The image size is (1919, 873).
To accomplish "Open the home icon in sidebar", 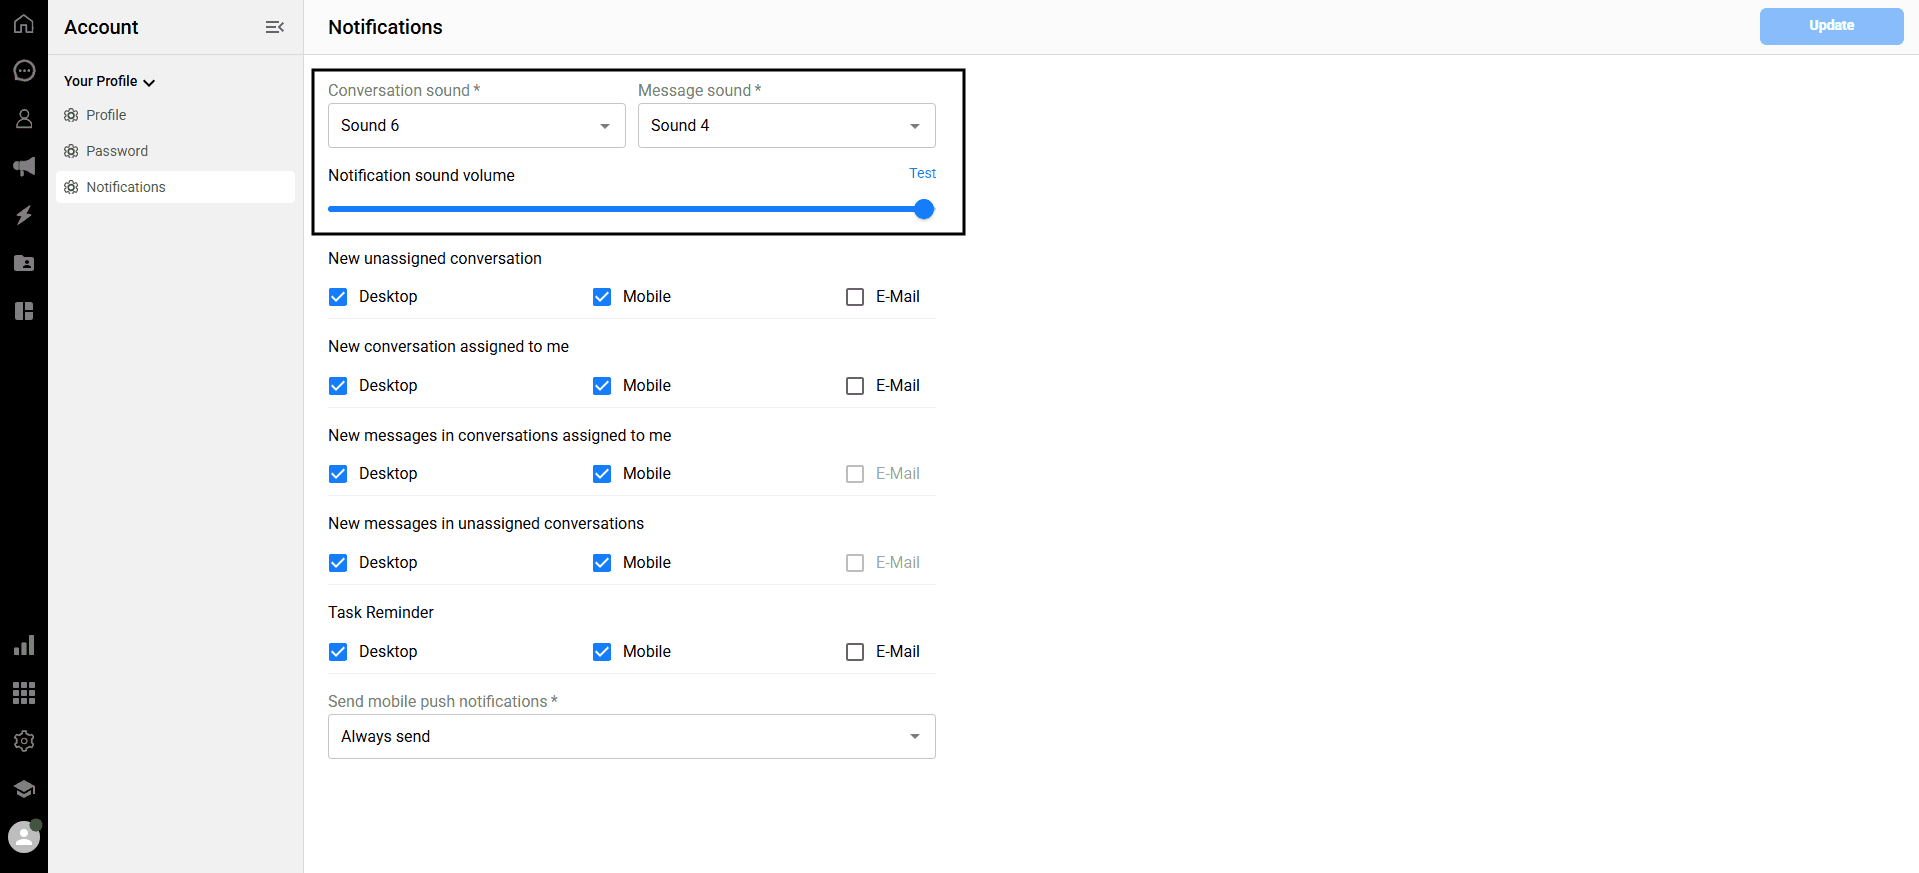I will point(24,23).
